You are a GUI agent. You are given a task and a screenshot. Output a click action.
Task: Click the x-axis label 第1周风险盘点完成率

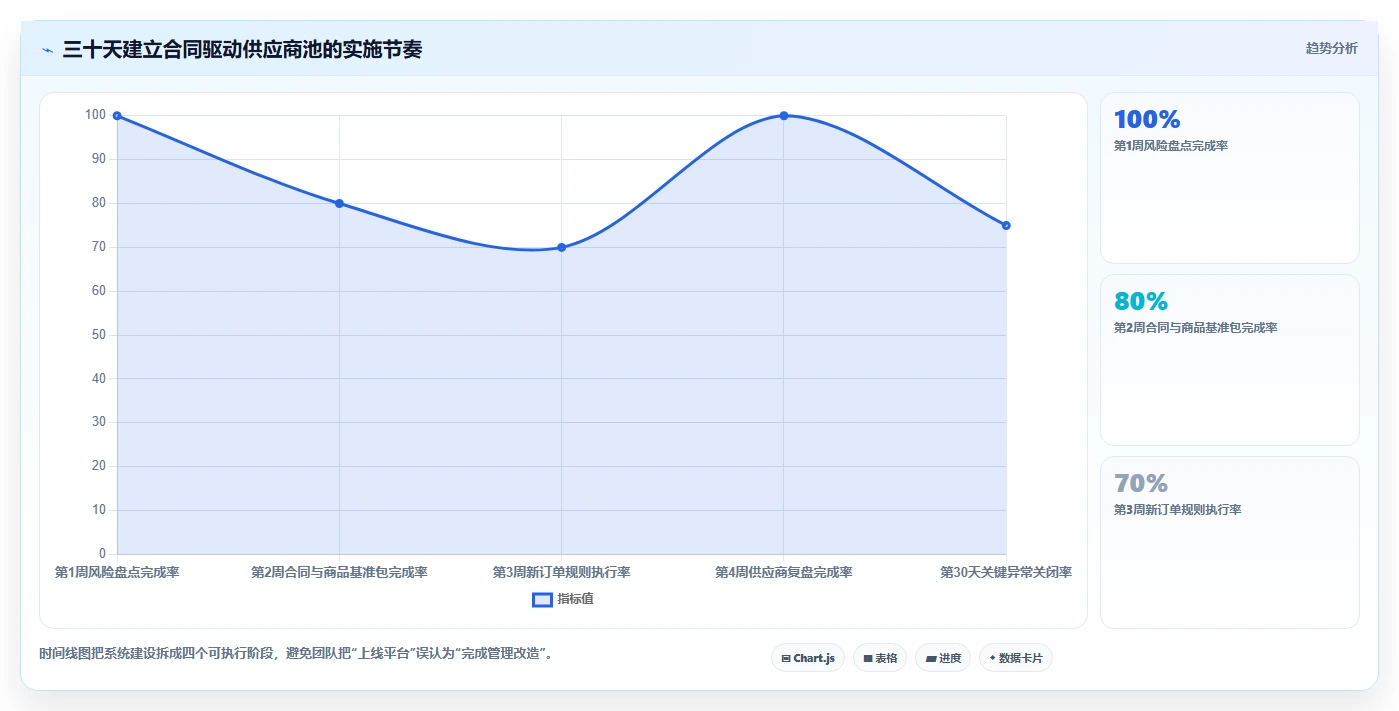click(117, 572)
